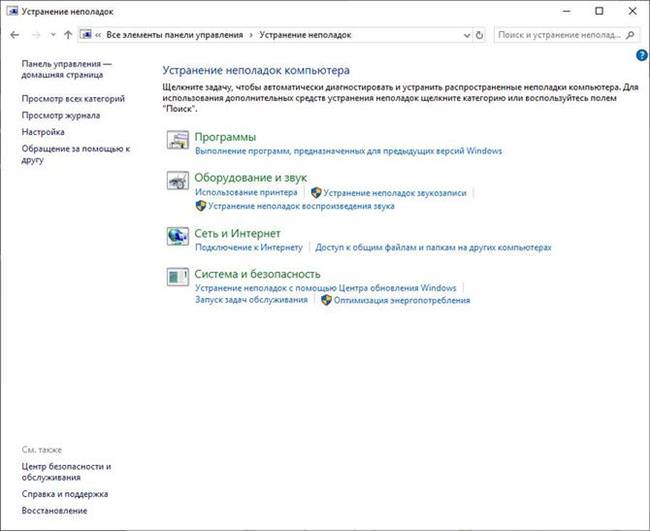Go up one level with up arrow
Image resolution: width=650 pixels, height=531 pixels.
(68, 35)
